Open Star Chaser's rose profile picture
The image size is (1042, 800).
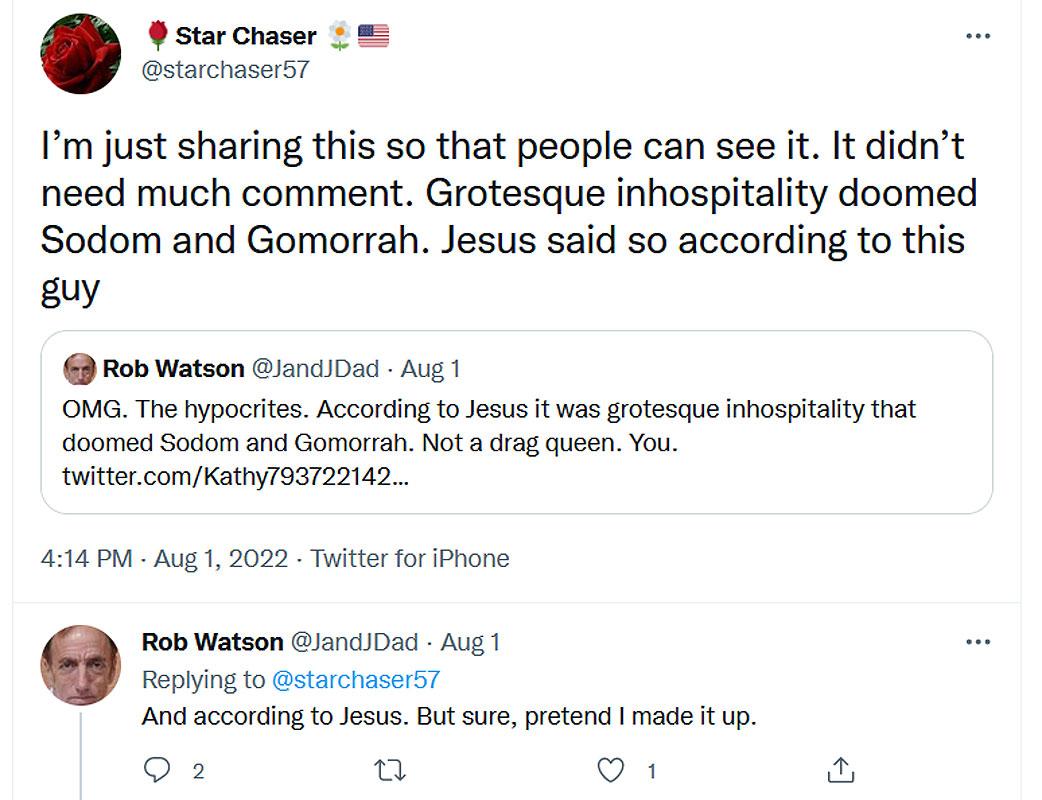(x=81, y=54)
